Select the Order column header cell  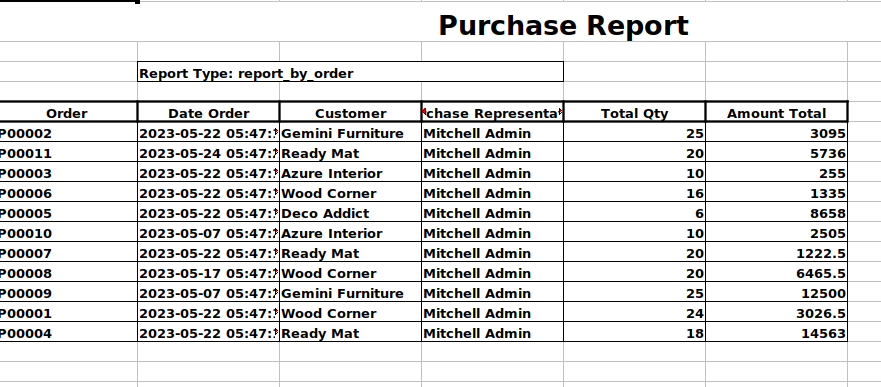pos(67,112)
